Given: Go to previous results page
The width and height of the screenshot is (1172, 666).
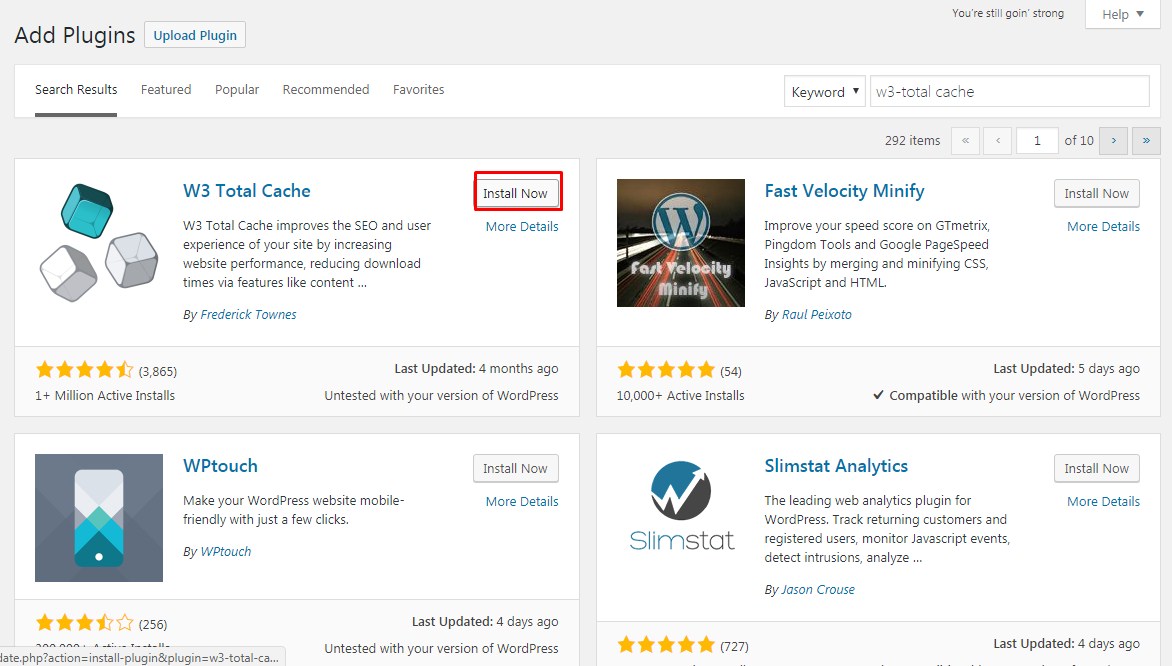Looking at the screenshot, I should pyautogui.click(x=998, y=141).
